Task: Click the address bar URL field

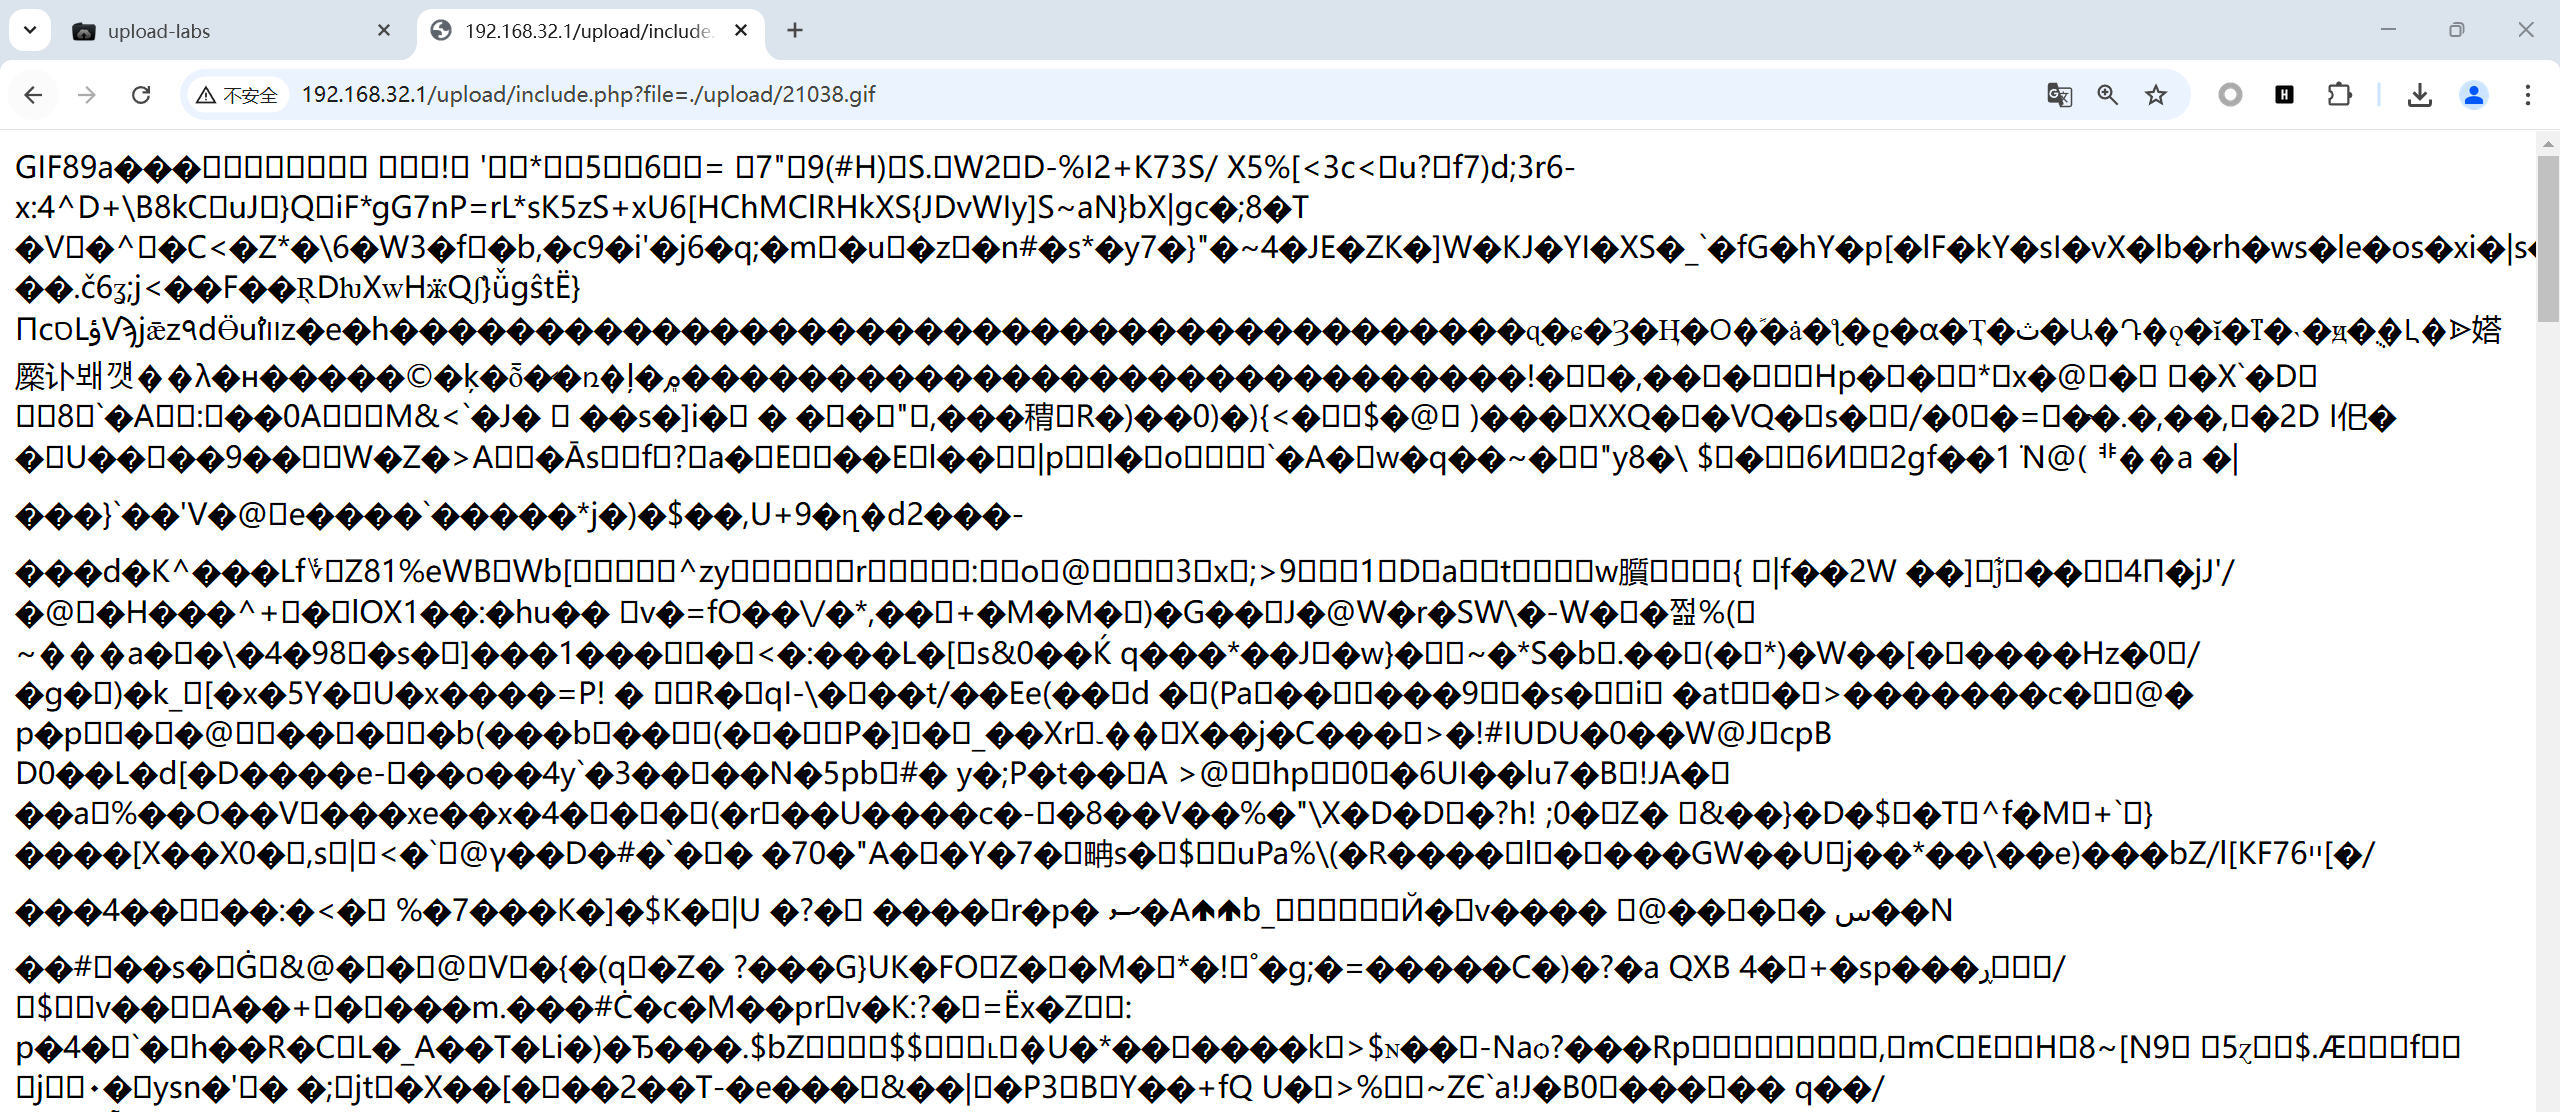Action: [x=1100, y=95]
